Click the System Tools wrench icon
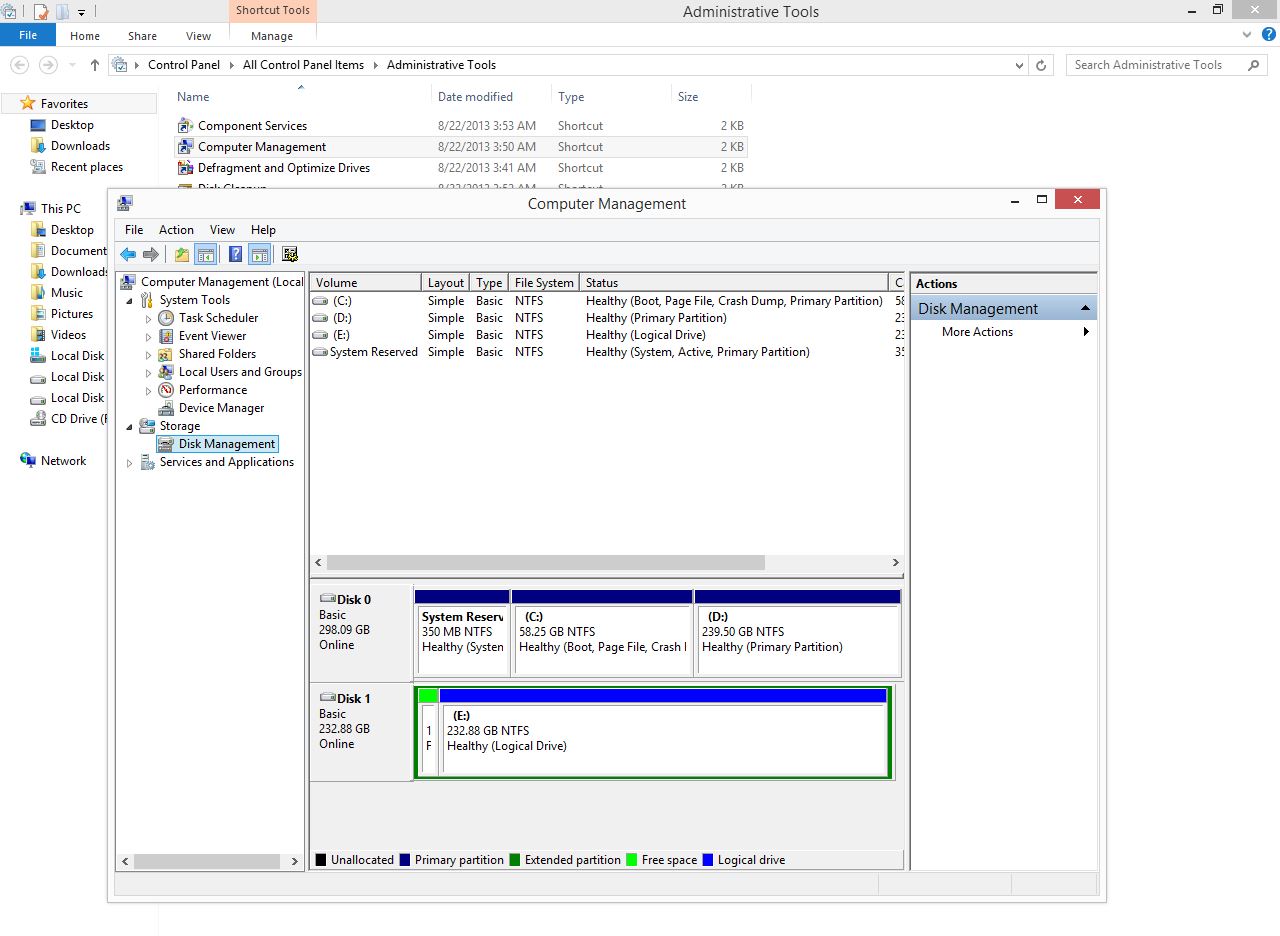The width and height of the screenshot is (1280, 936). (x=147, y=300)
